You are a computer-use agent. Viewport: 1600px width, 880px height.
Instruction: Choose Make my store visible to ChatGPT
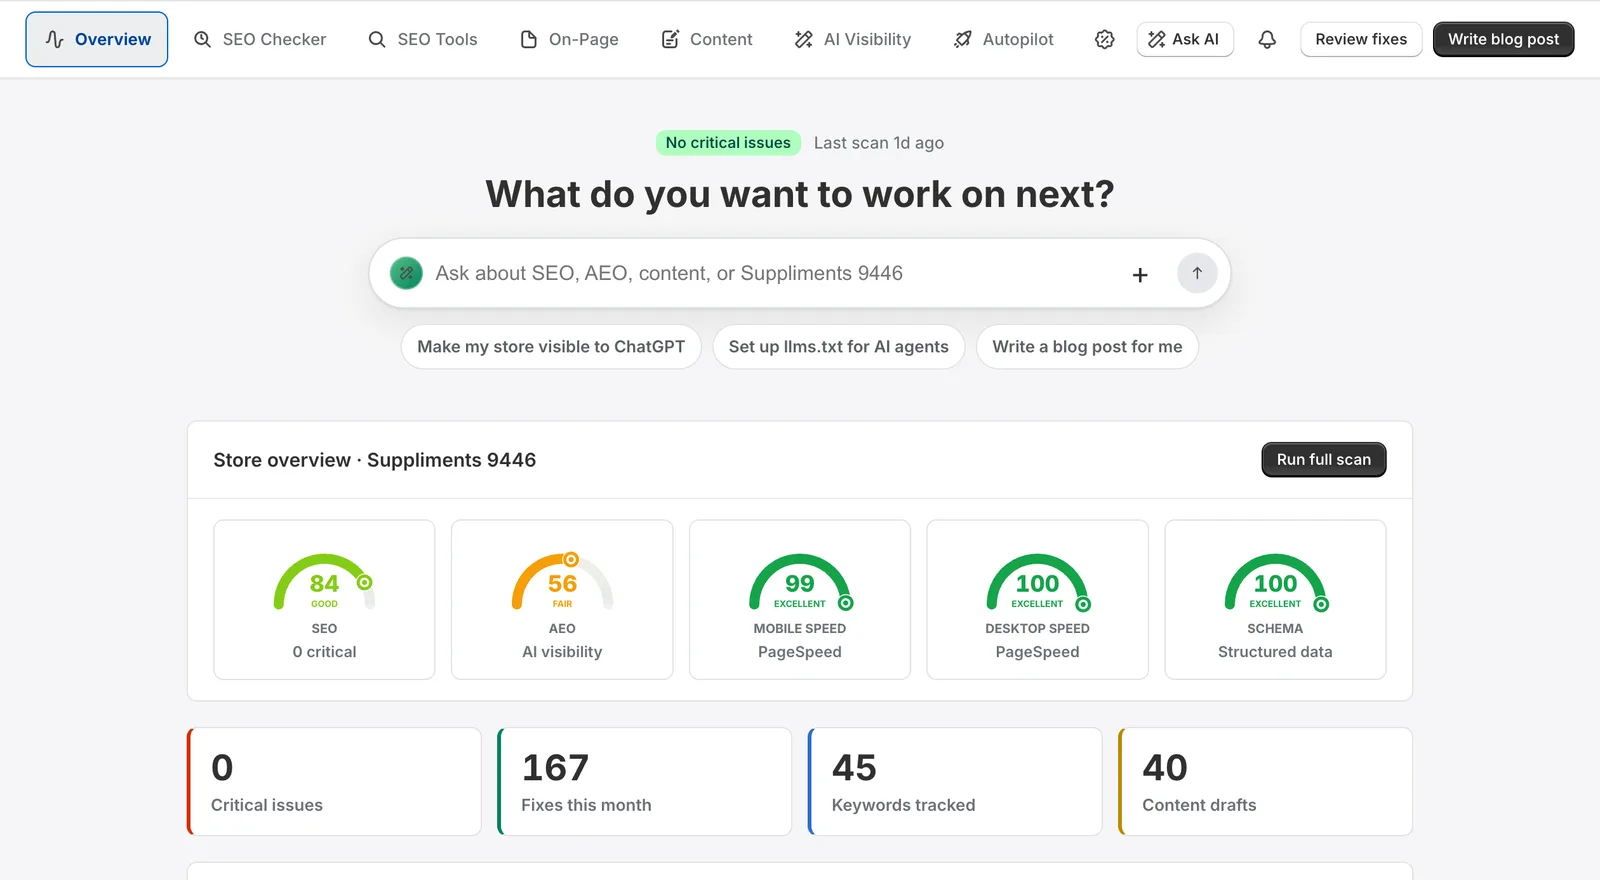tap(551, 347)
